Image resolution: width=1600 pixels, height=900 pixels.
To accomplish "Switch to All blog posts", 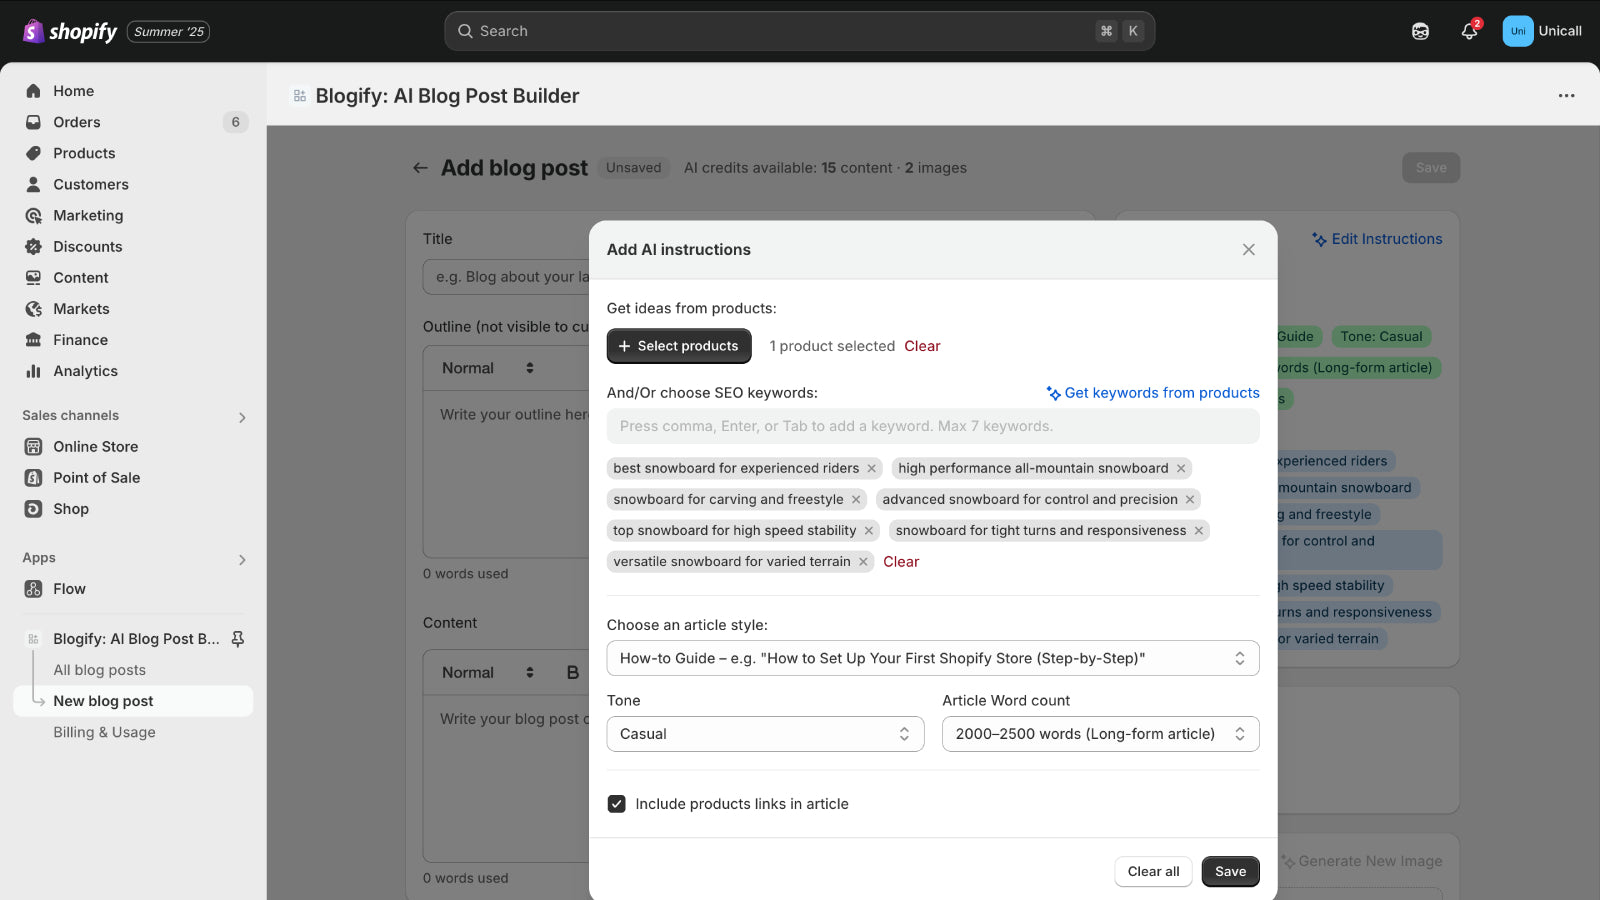I will point(99,669).
